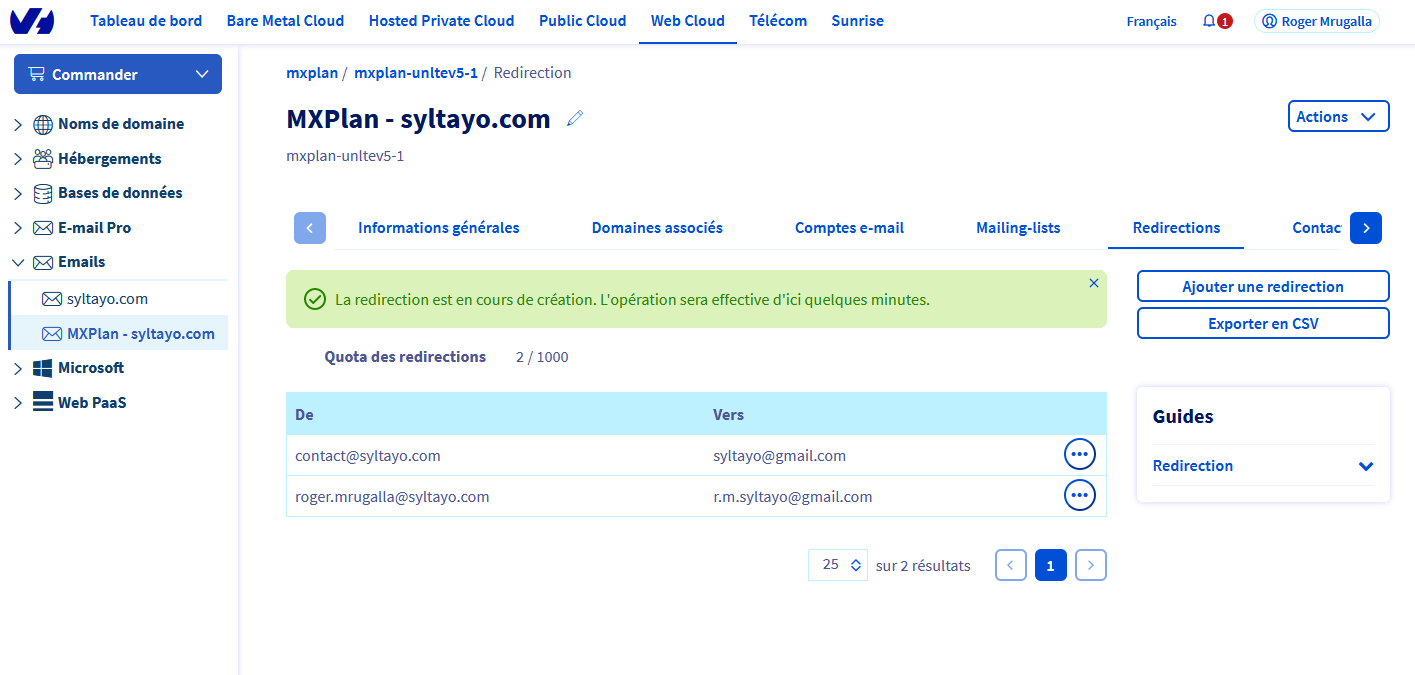Expand the Hébergements sidebar section
The height and width of the screenshot is (675, 1415).
tap(18, 159)
